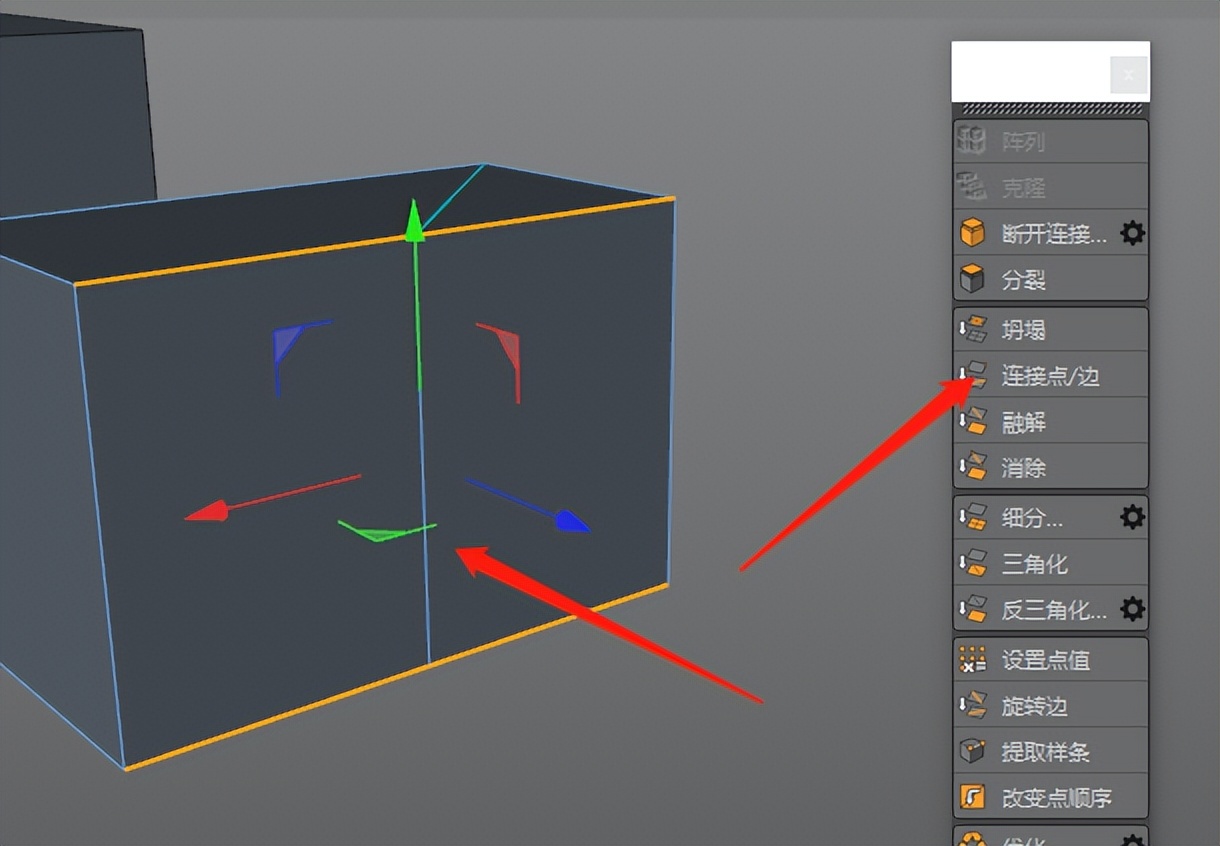Click the 分裂 (Split) cube icon

(971, 278)
